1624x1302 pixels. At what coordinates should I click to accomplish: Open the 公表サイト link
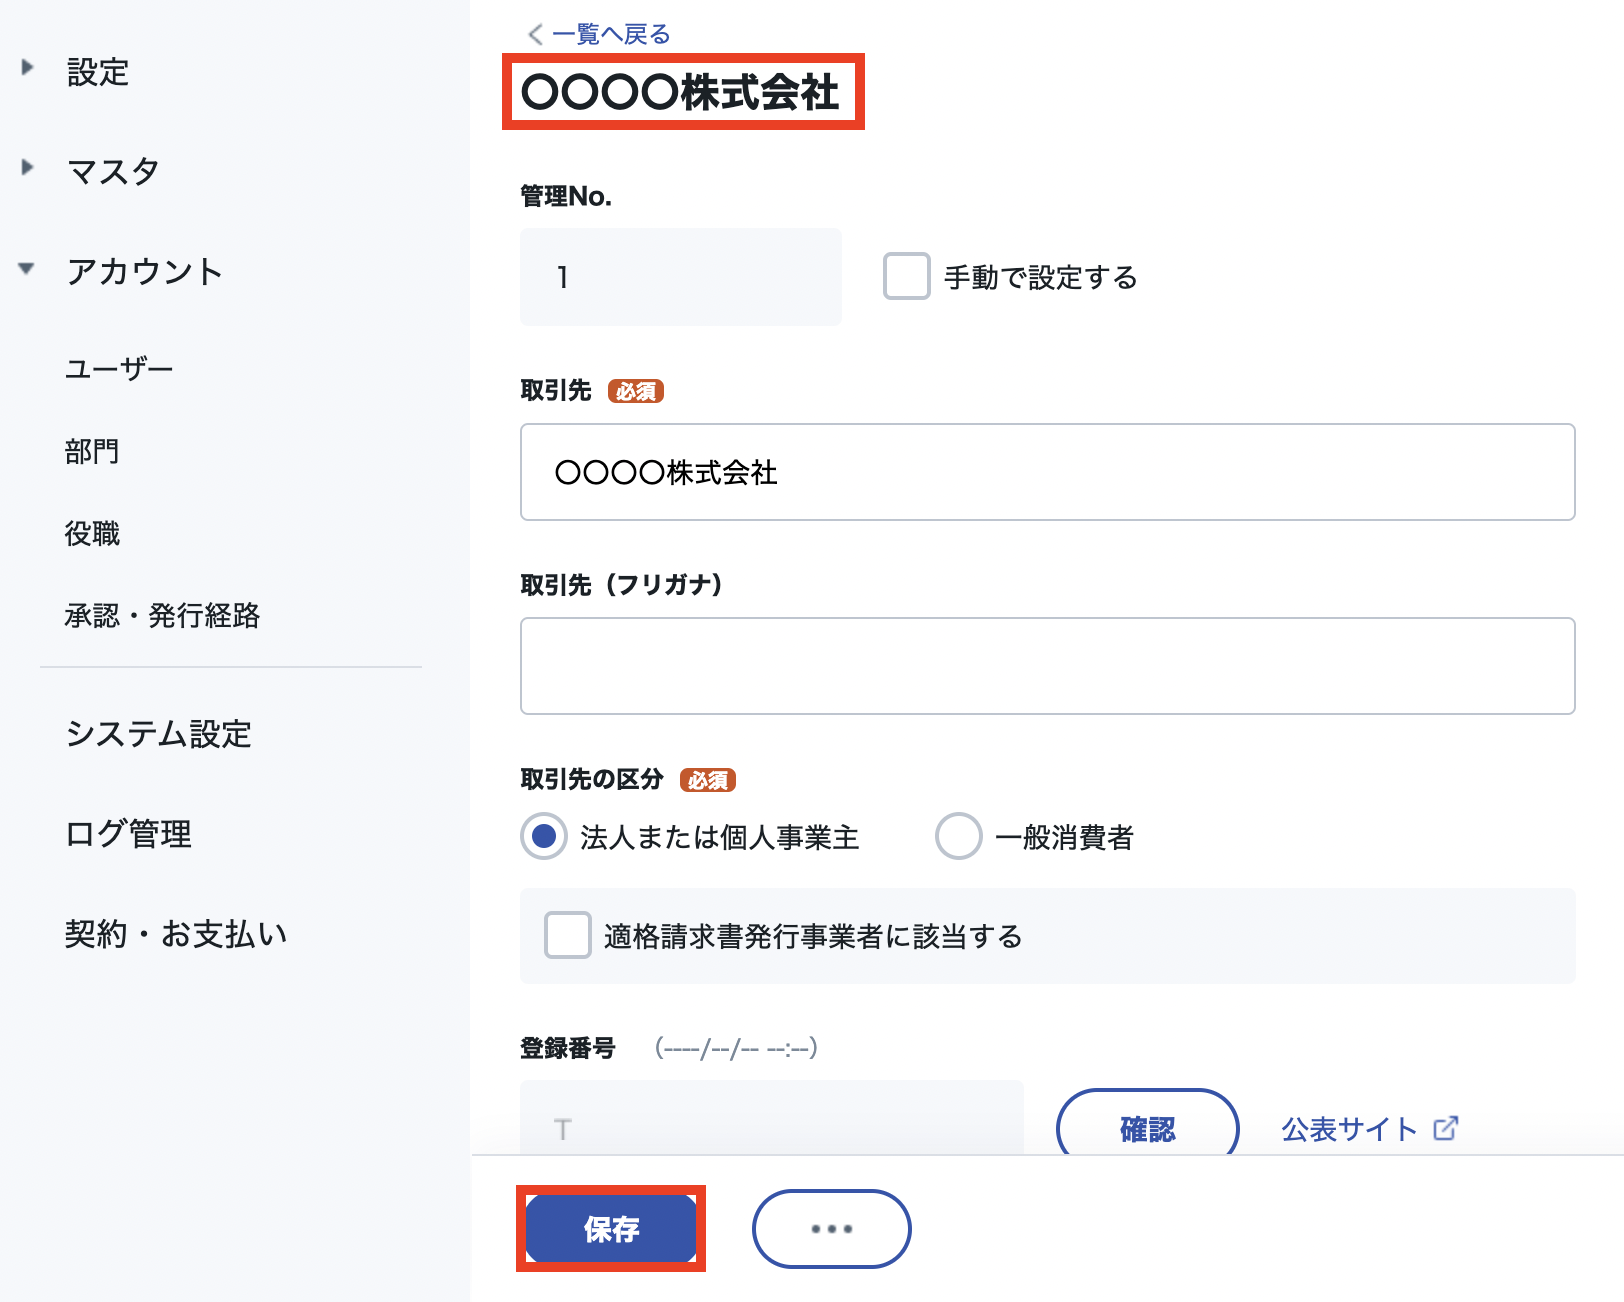pos(1350,1129)
